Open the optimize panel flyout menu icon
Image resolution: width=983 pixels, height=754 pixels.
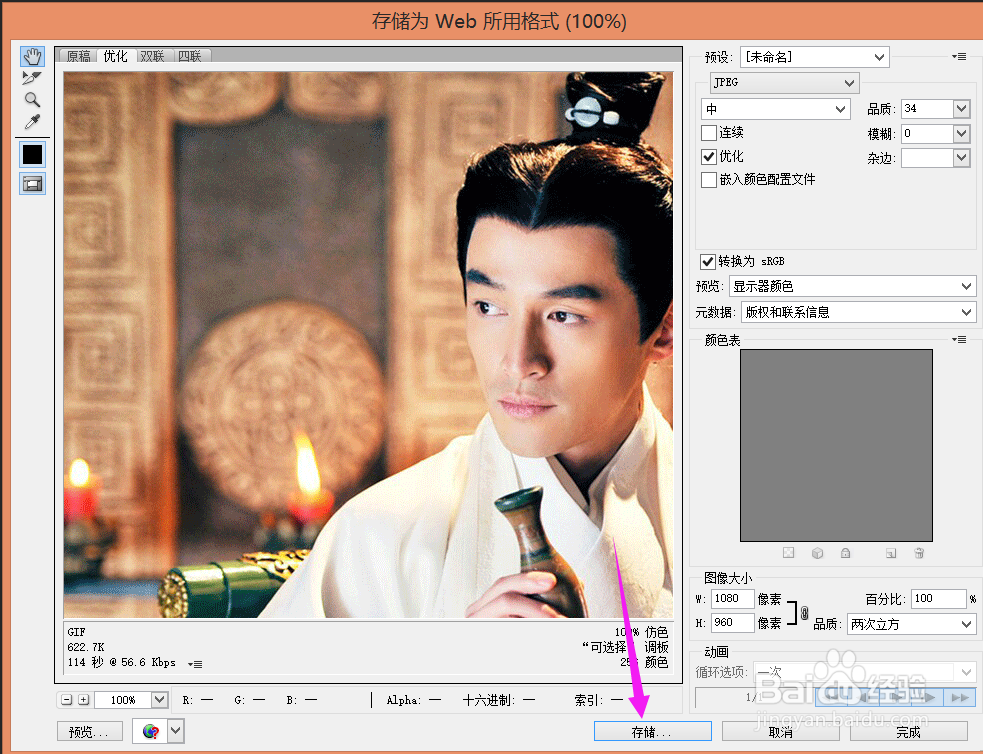(959, 56)
